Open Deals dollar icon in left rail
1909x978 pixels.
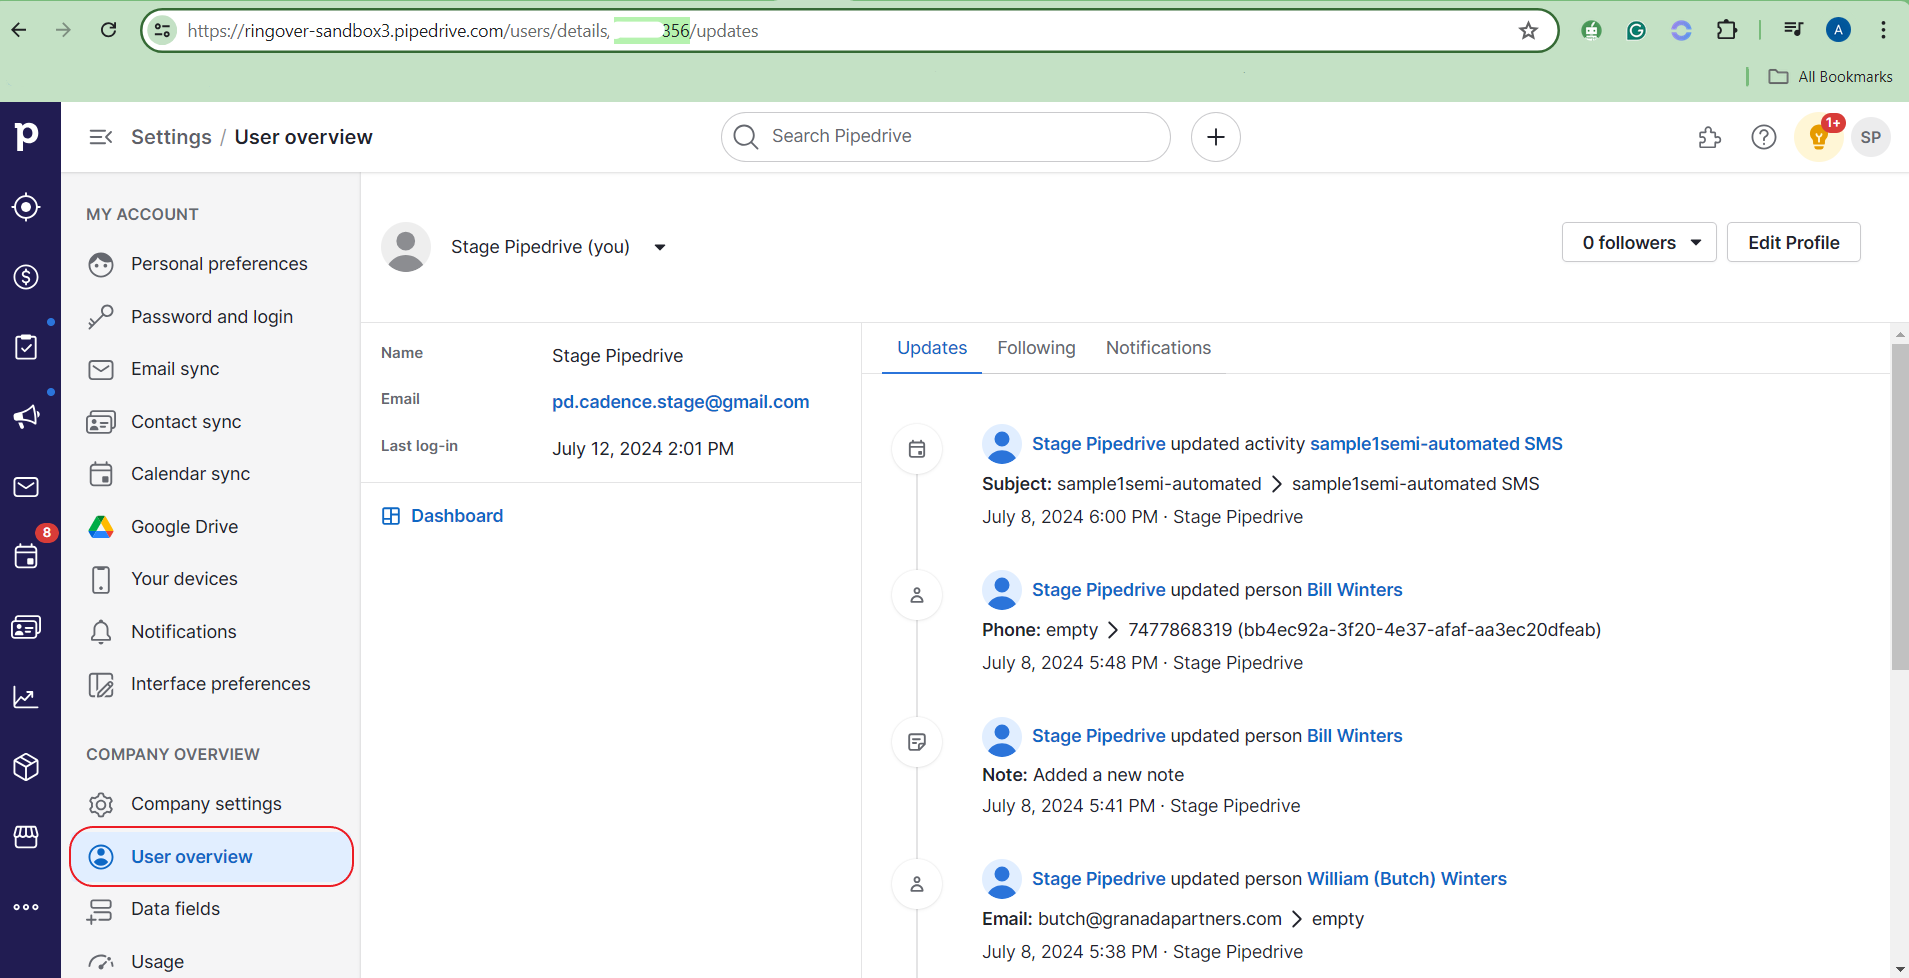[26, 277]
